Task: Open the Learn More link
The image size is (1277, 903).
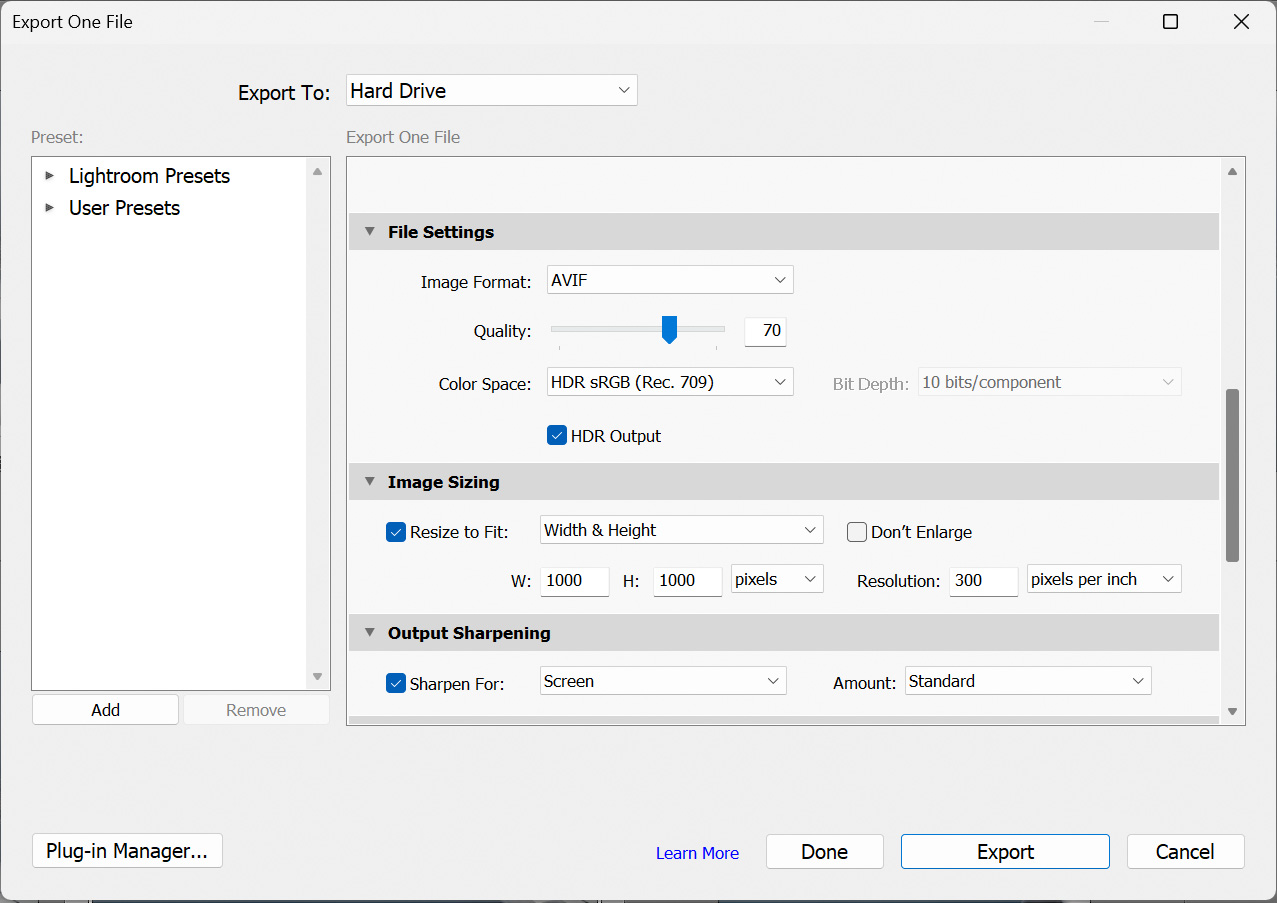Action: point(697,852)
